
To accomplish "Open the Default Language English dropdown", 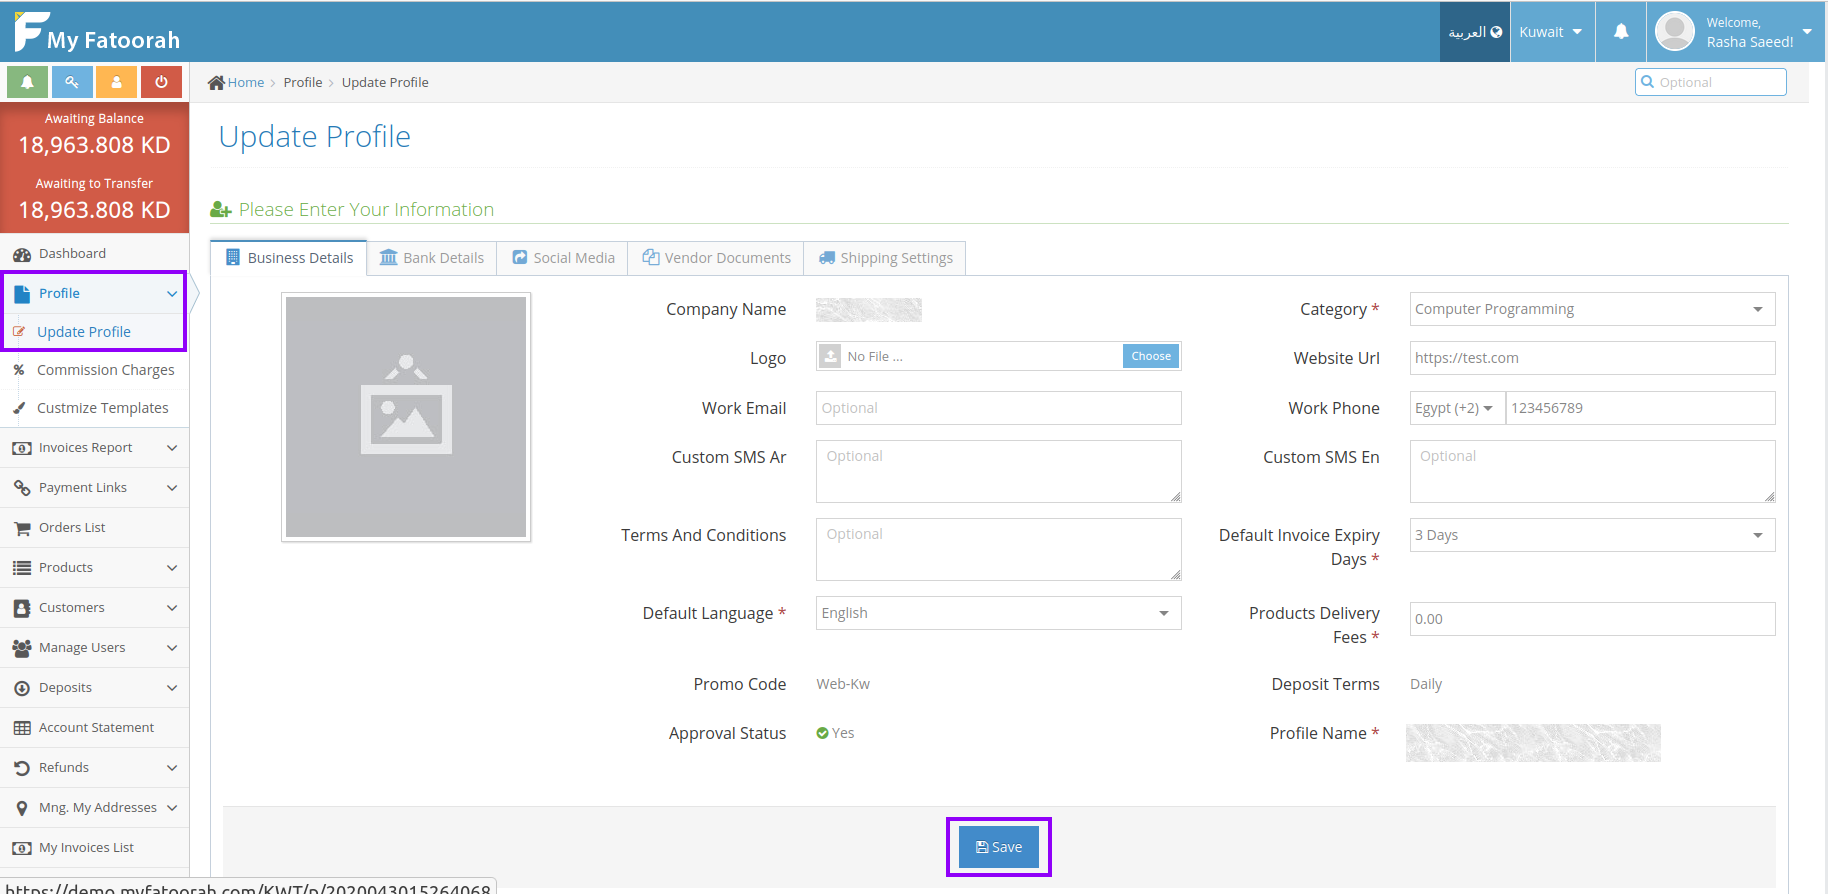I will click(998, 613).
